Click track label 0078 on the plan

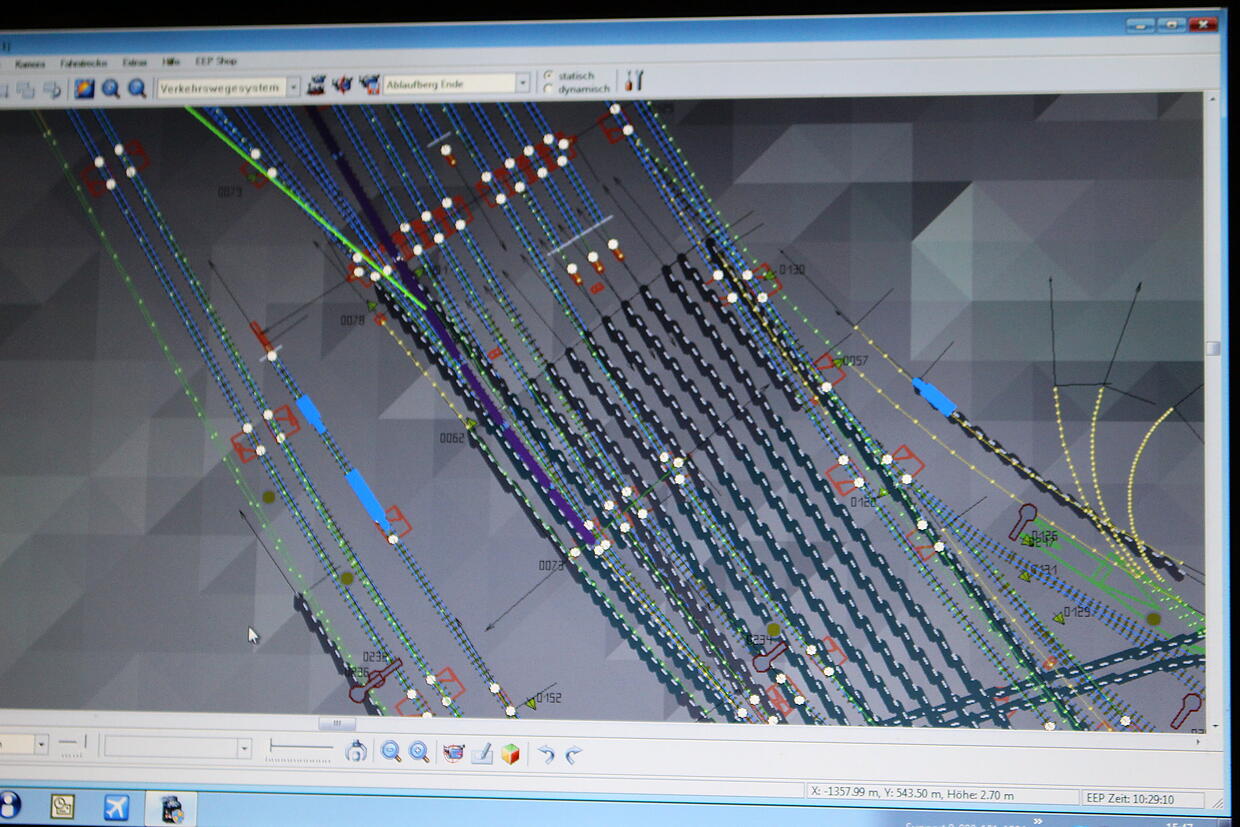(x=352, y=320)
